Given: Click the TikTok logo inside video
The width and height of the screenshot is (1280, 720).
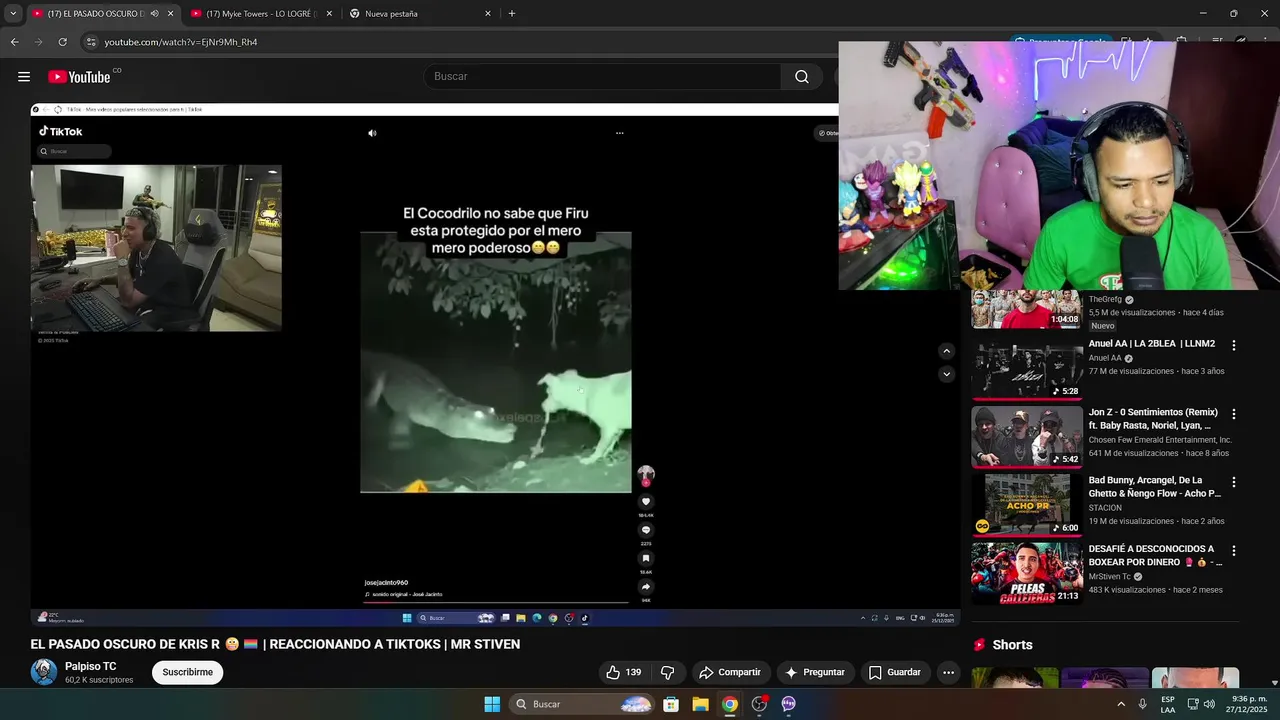Looking at the screenshot, I should click(x=61, y=131).
